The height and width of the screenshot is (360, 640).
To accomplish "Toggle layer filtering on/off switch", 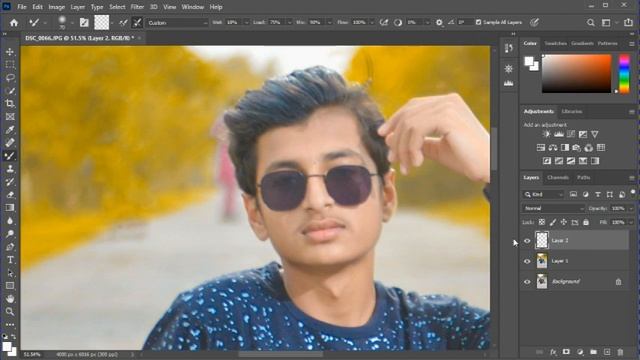I will (633, 193).
